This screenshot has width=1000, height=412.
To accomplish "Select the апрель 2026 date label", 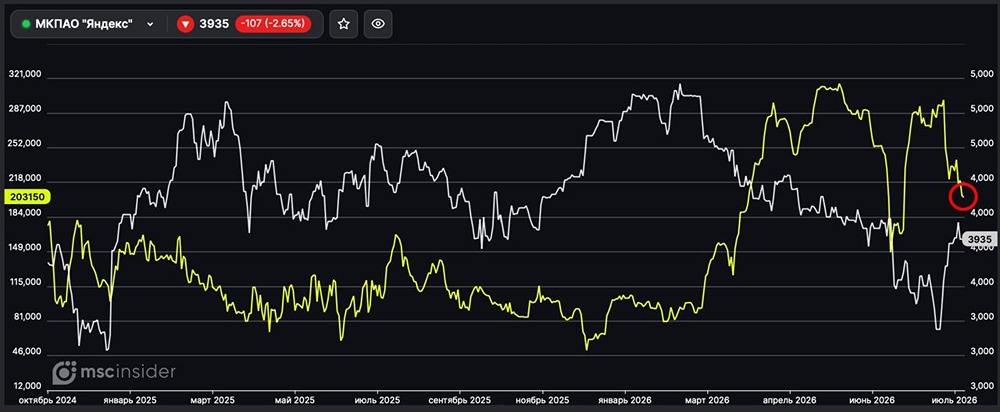I will coord(790,401).
